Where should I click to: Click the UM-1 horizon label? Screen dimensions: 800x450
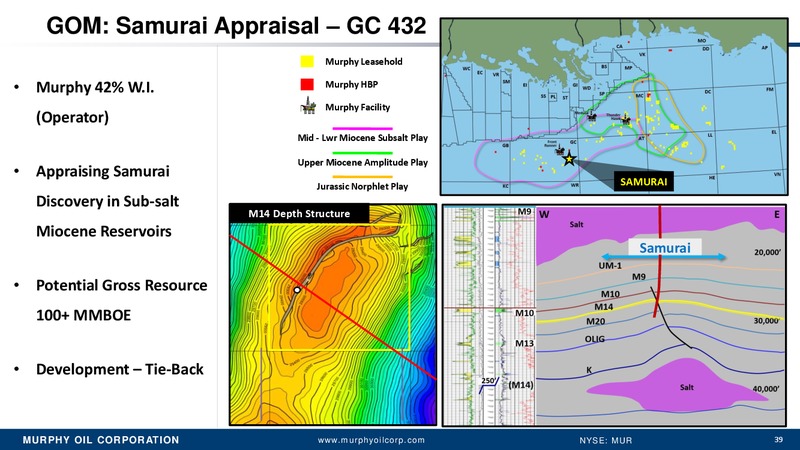[x=610, y=266]
